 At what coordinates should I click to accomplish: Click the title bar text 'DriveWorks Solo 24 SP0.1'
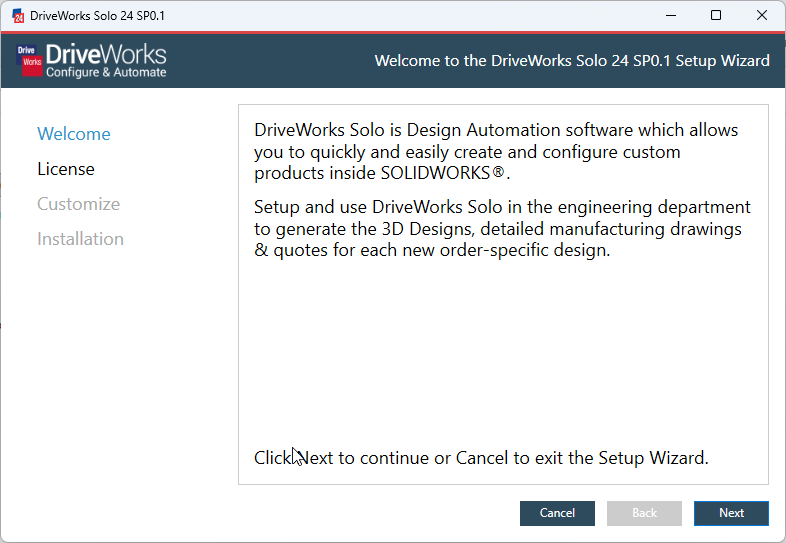point(97,16)
